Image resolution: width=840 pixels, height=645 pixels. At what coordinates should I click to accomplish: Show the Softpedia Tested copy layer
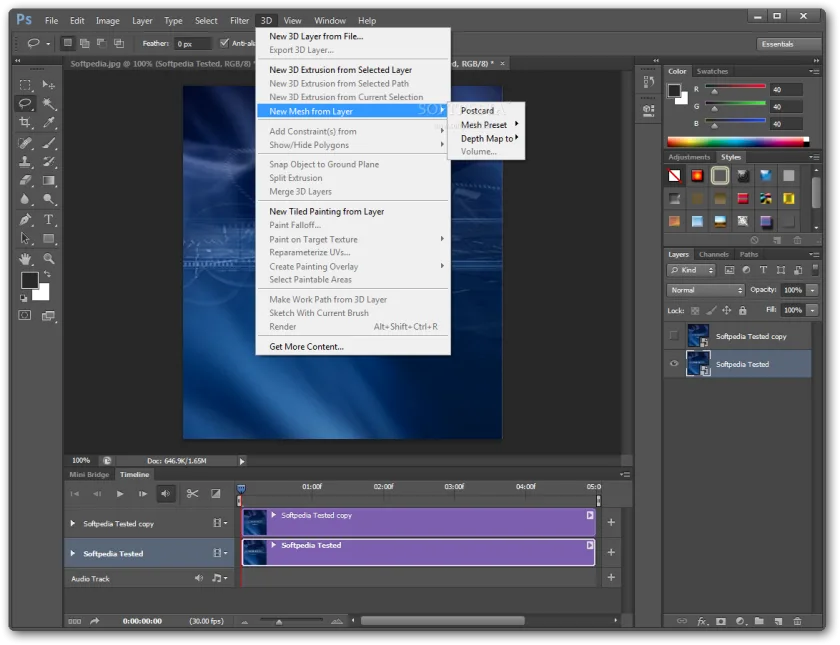(674, 336)
